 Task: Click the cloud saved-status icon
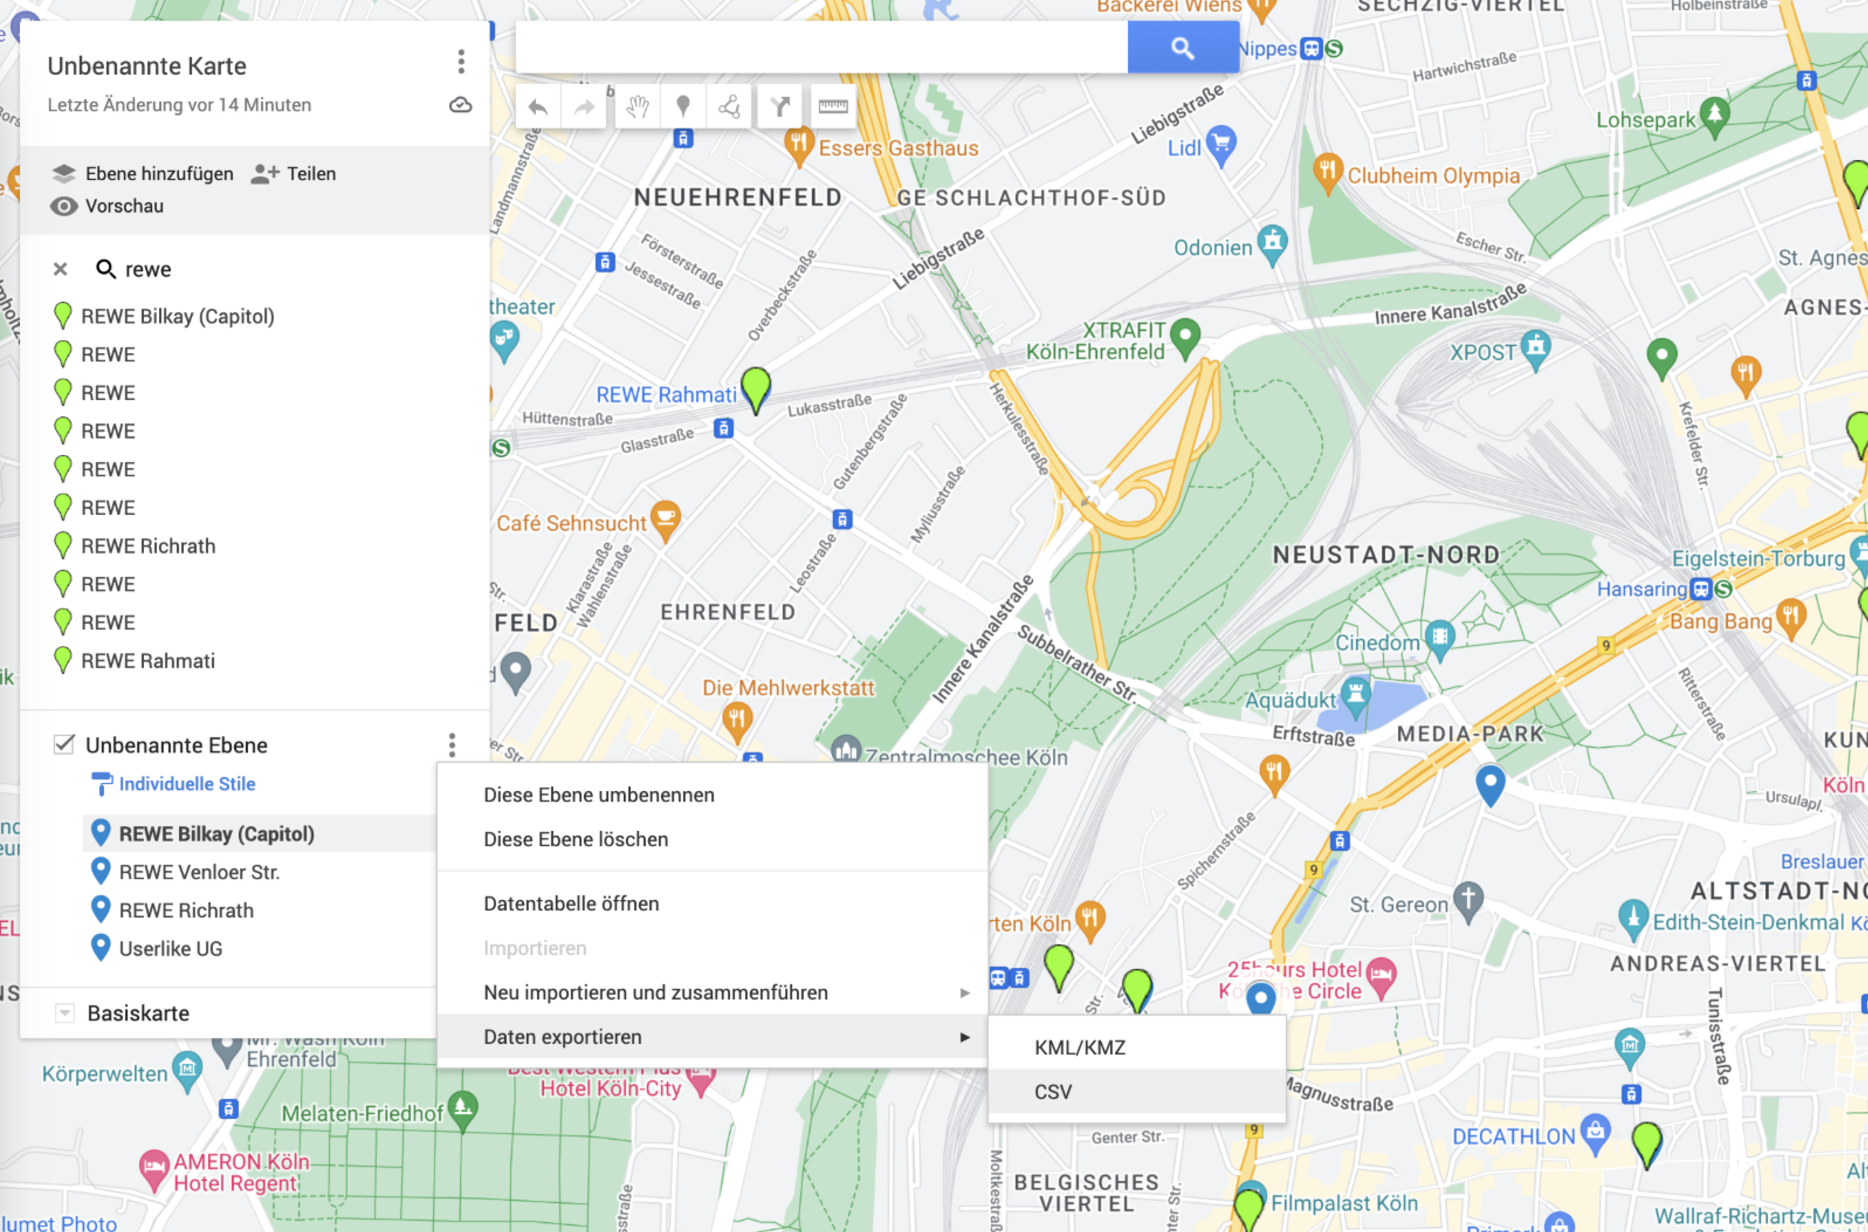click(460, 105)
